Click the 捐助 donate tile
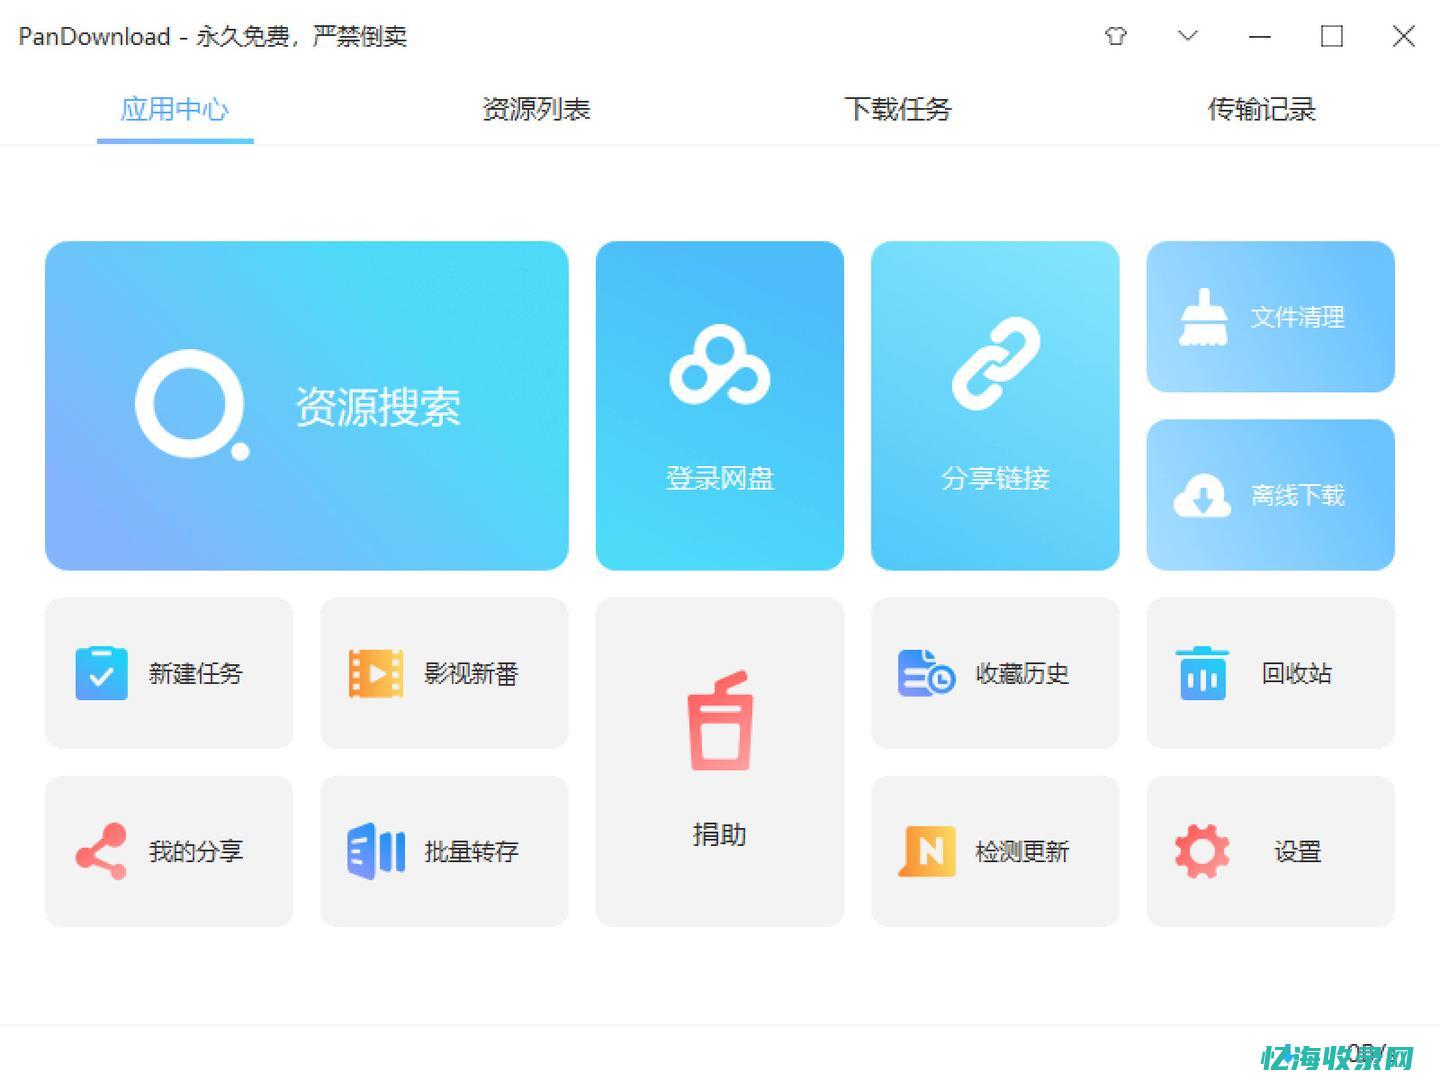Viewport: 1440px width, 1080px height. [x=718, y=762]
